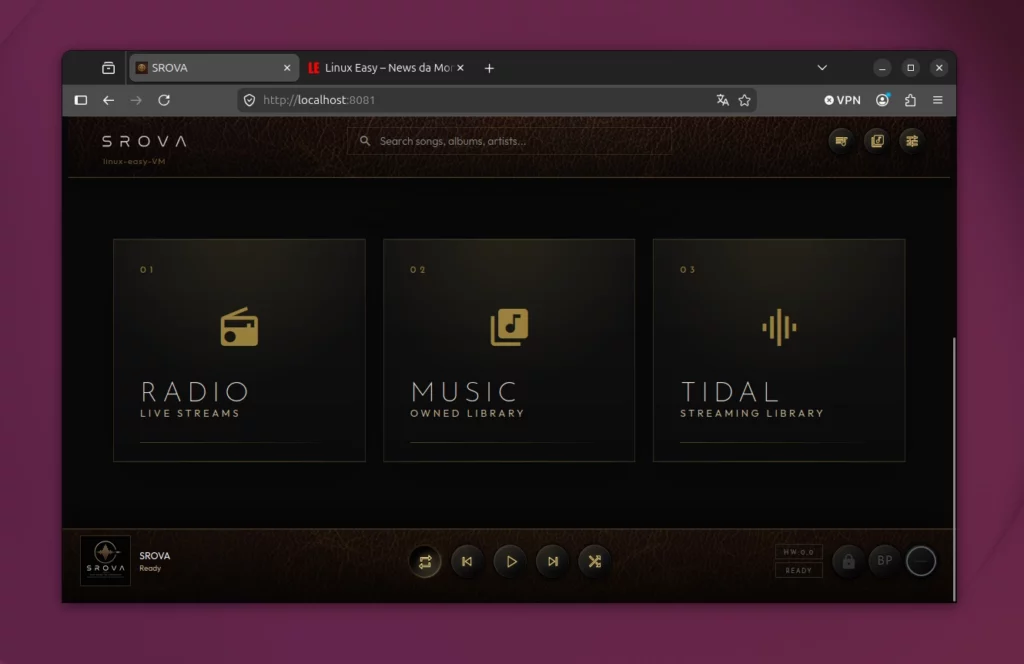This screenshot has width=1024, height=664.
Task: Click the SROVA album art thumbnail
Action: point(105,561)
